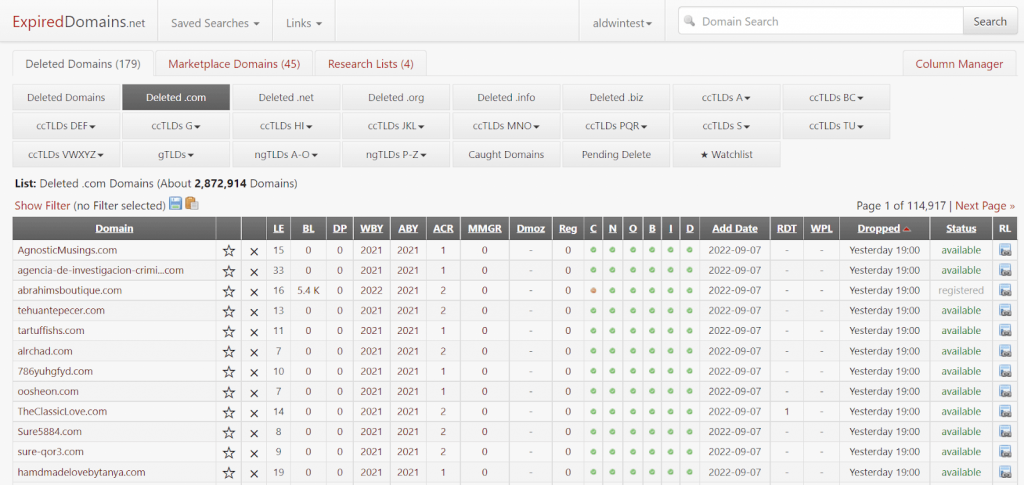
Task: Toggle the watchlist star for tehuantepecer.com
Action: [229, 311]
